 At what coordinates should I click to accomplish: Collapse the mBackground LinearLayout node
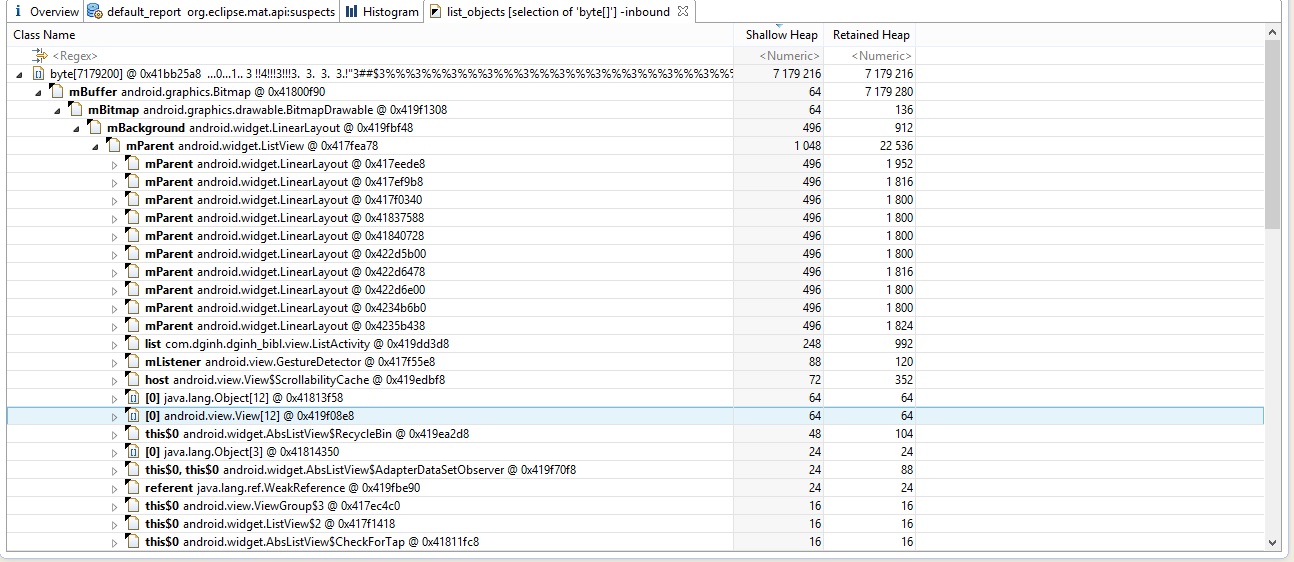click(x=77, y=128)
